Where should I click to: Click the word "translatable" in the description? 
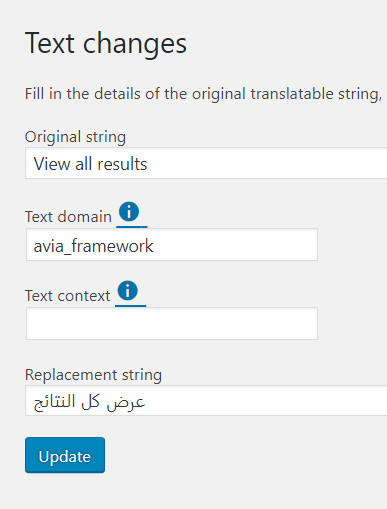tap(292, 94)
